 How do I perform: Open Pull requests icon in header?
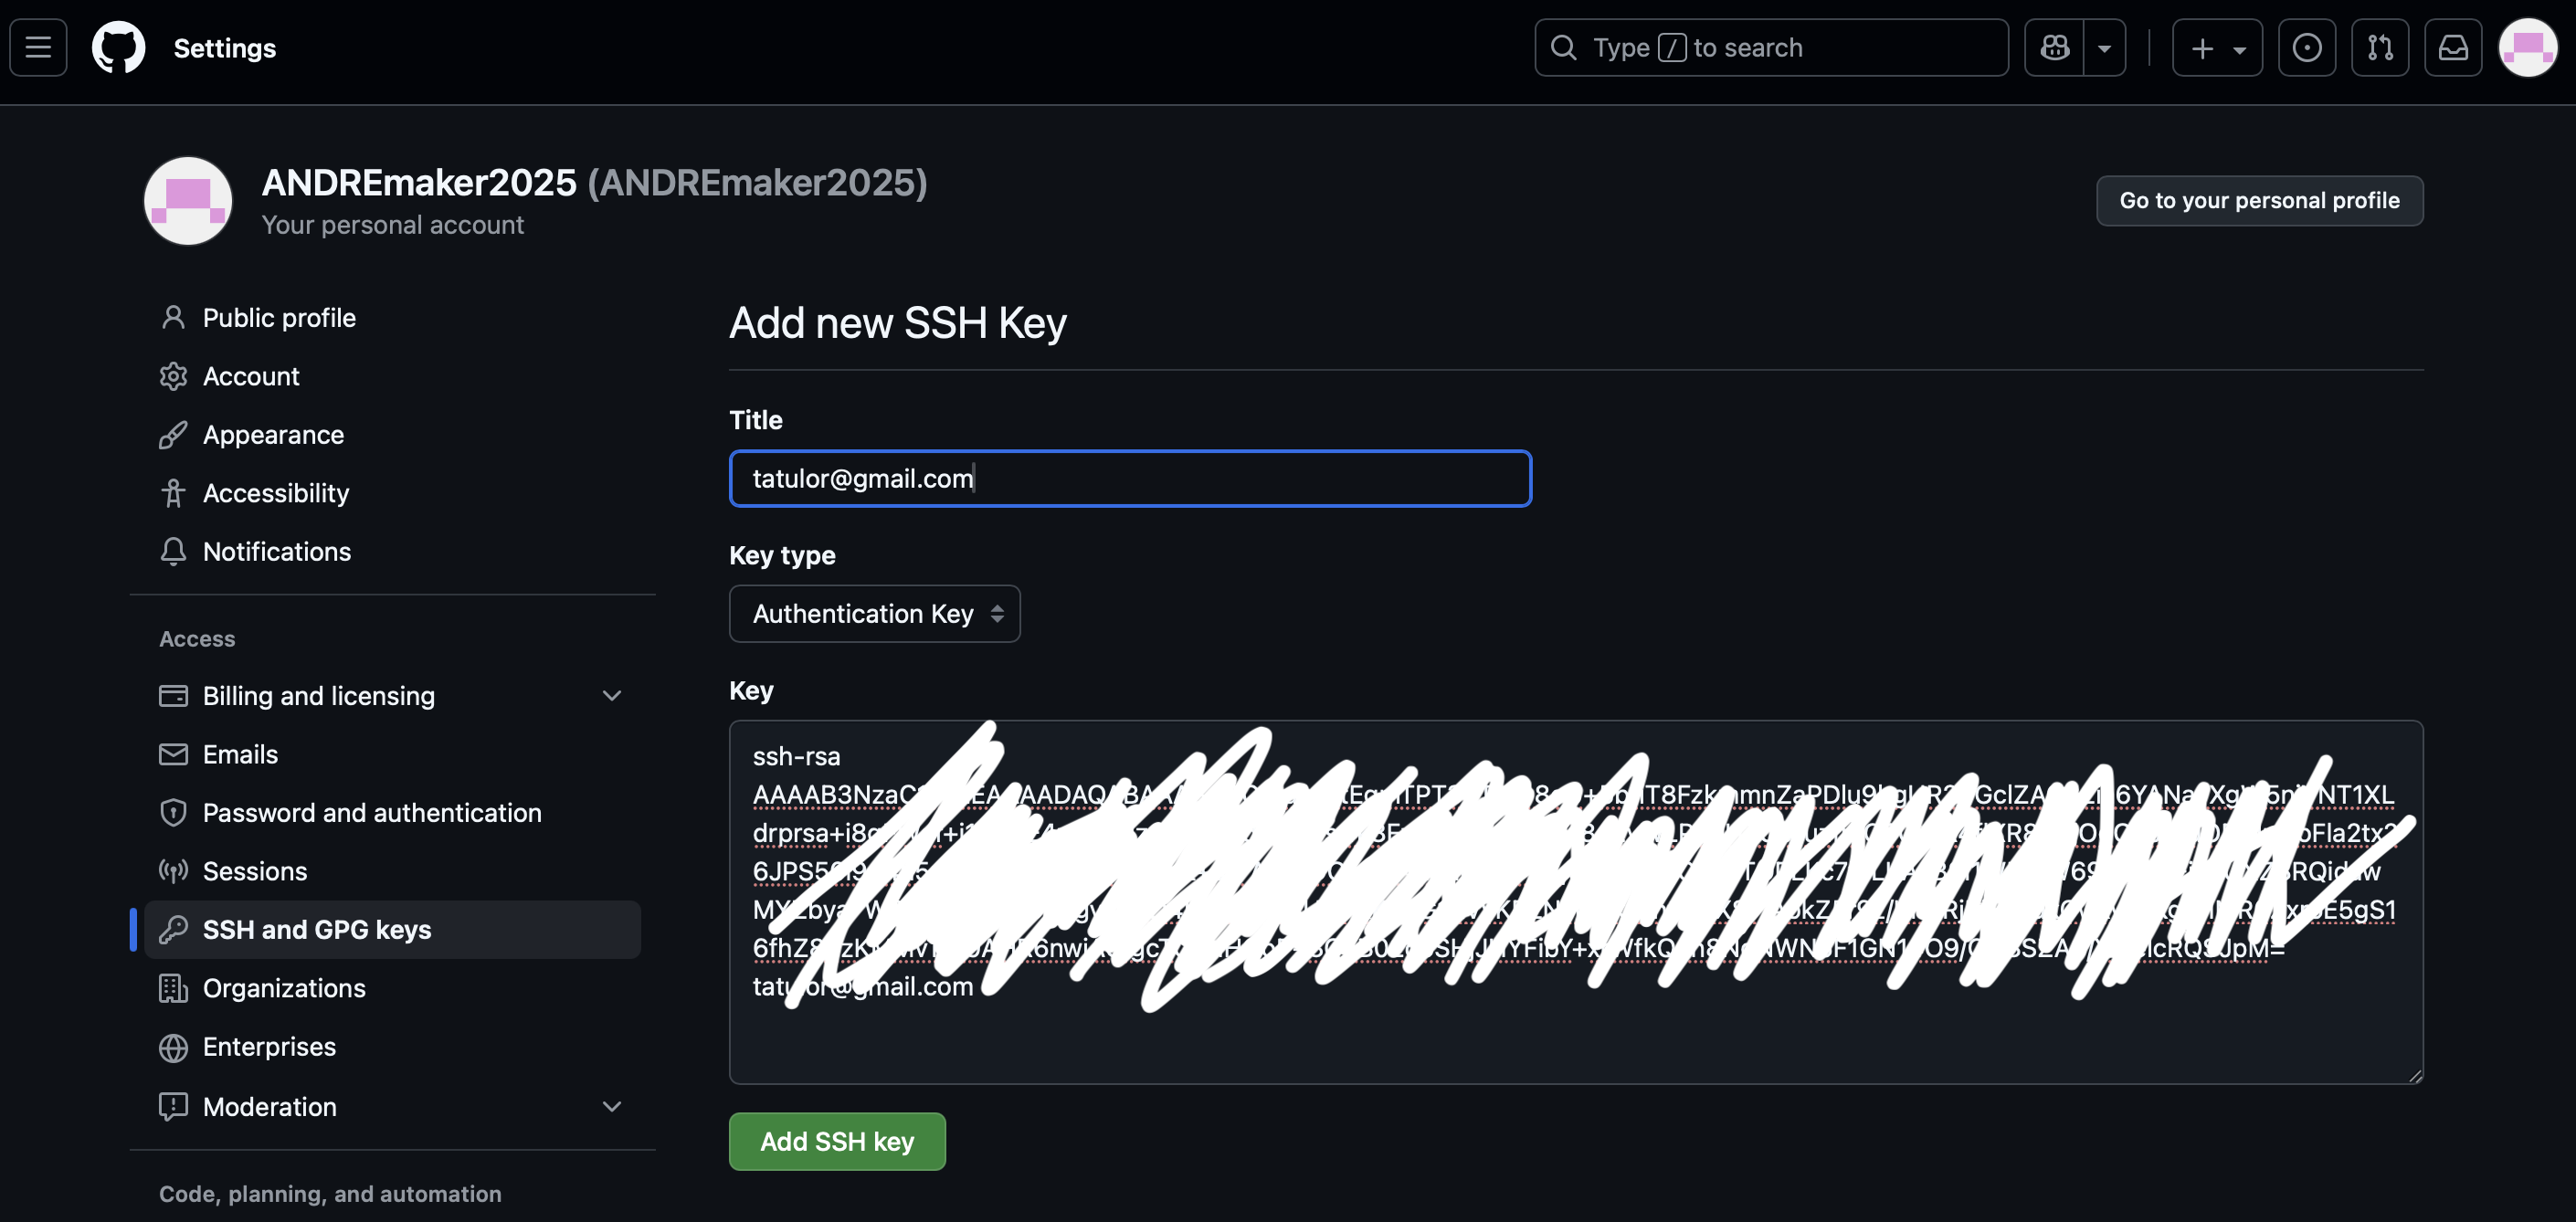[2379, 47]
